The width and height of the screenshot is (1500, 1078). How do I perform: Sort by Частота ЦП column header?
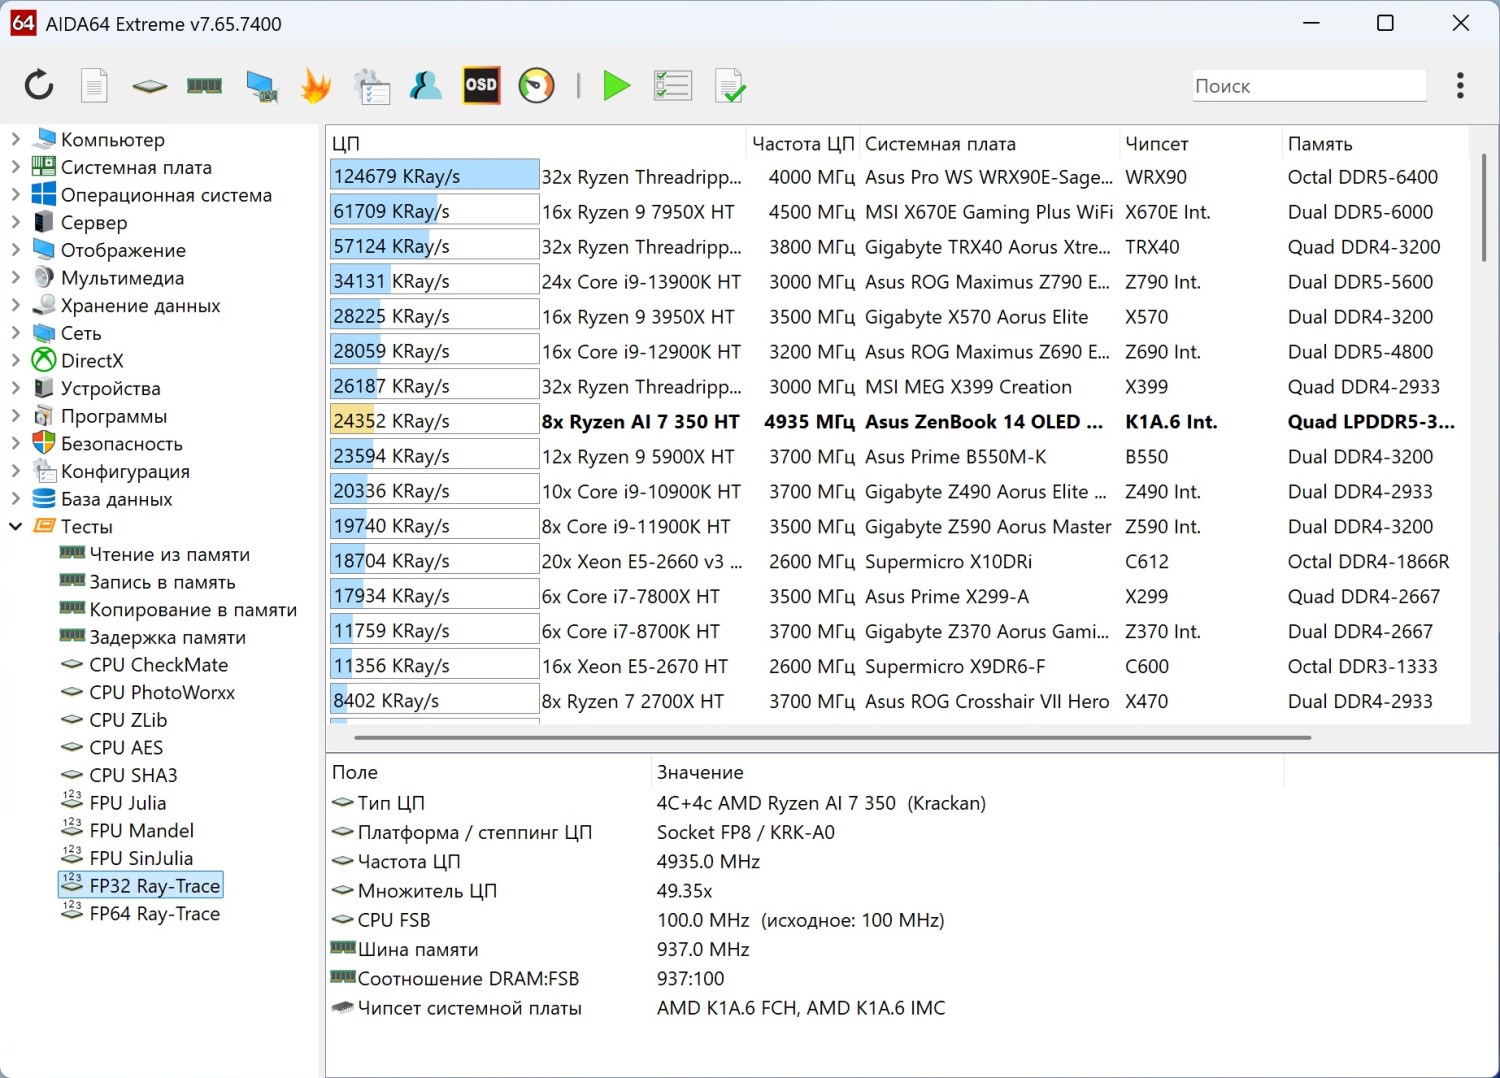point(802,144)
